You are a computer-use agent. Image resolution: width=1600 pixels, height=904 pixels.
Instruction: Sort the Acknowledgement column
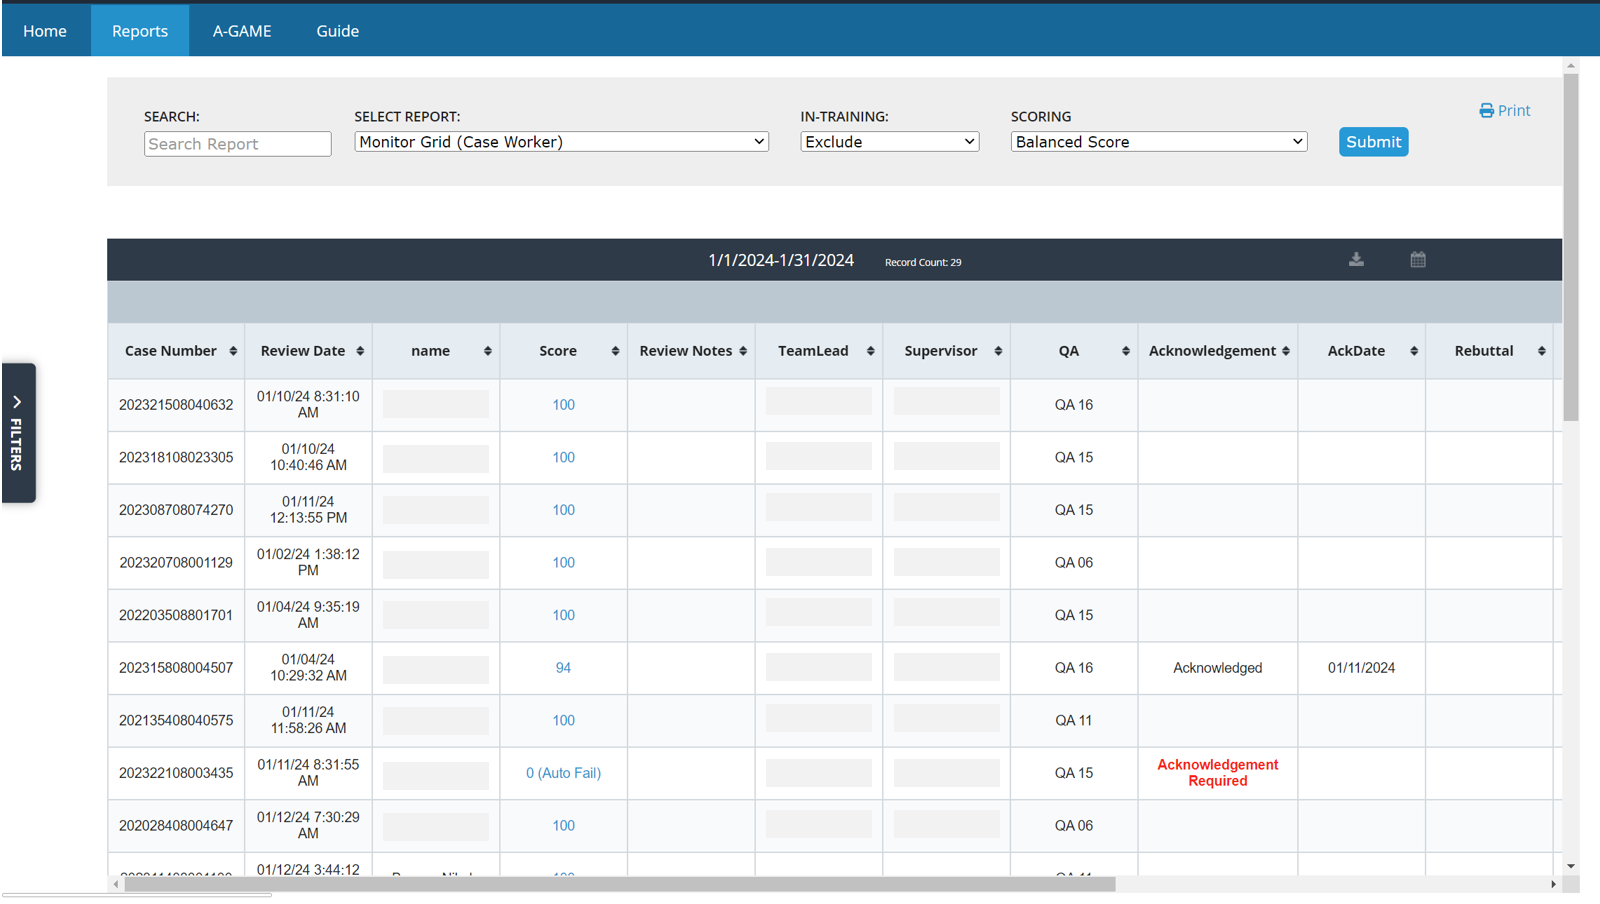[1286, 351]
